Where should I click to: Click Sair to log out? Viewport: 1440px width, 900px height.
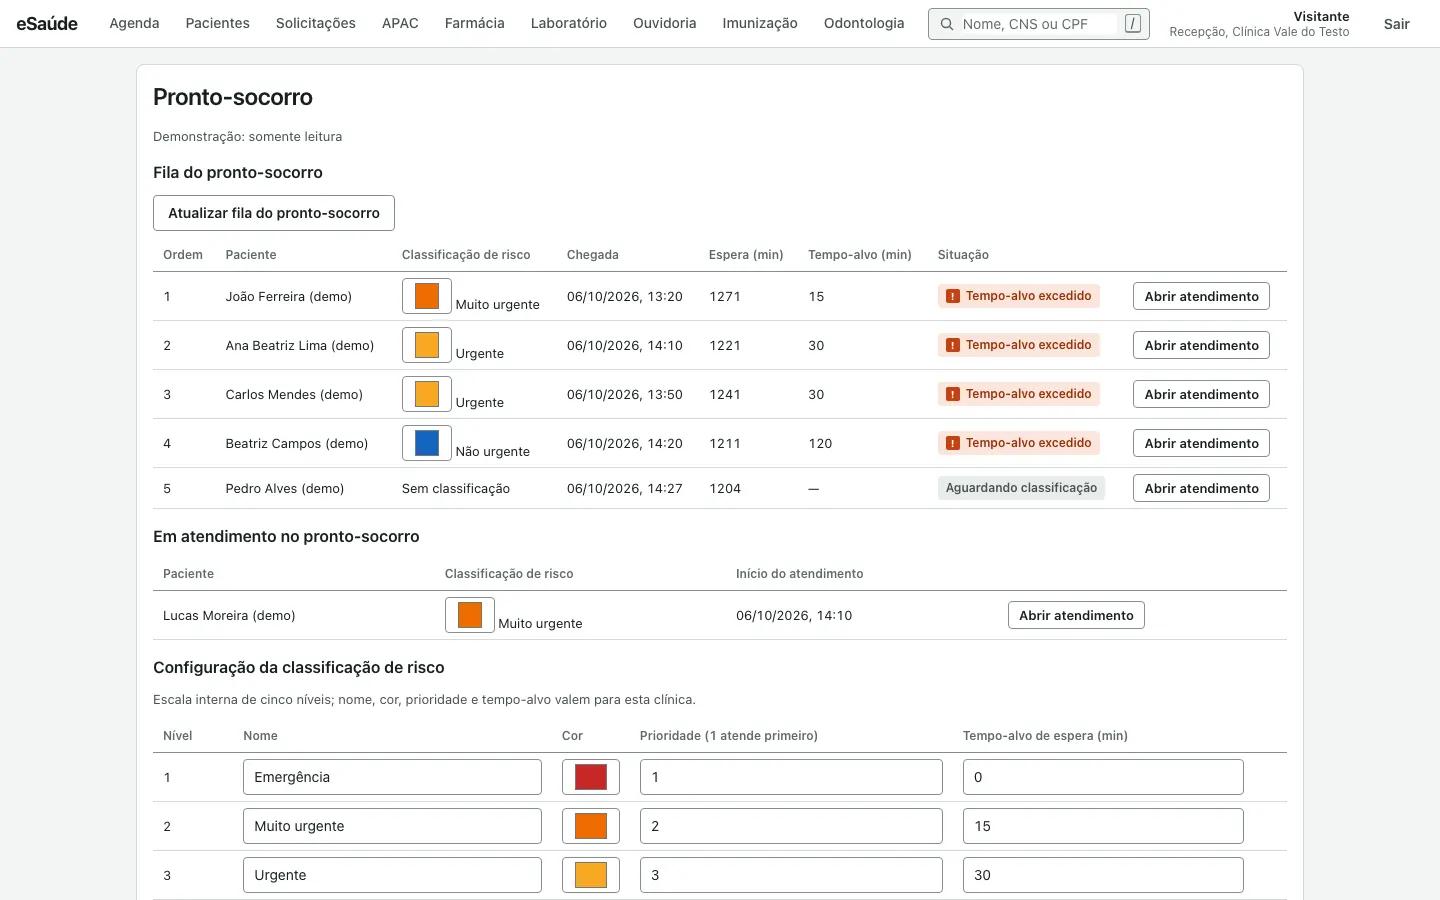click(1396, 24)
